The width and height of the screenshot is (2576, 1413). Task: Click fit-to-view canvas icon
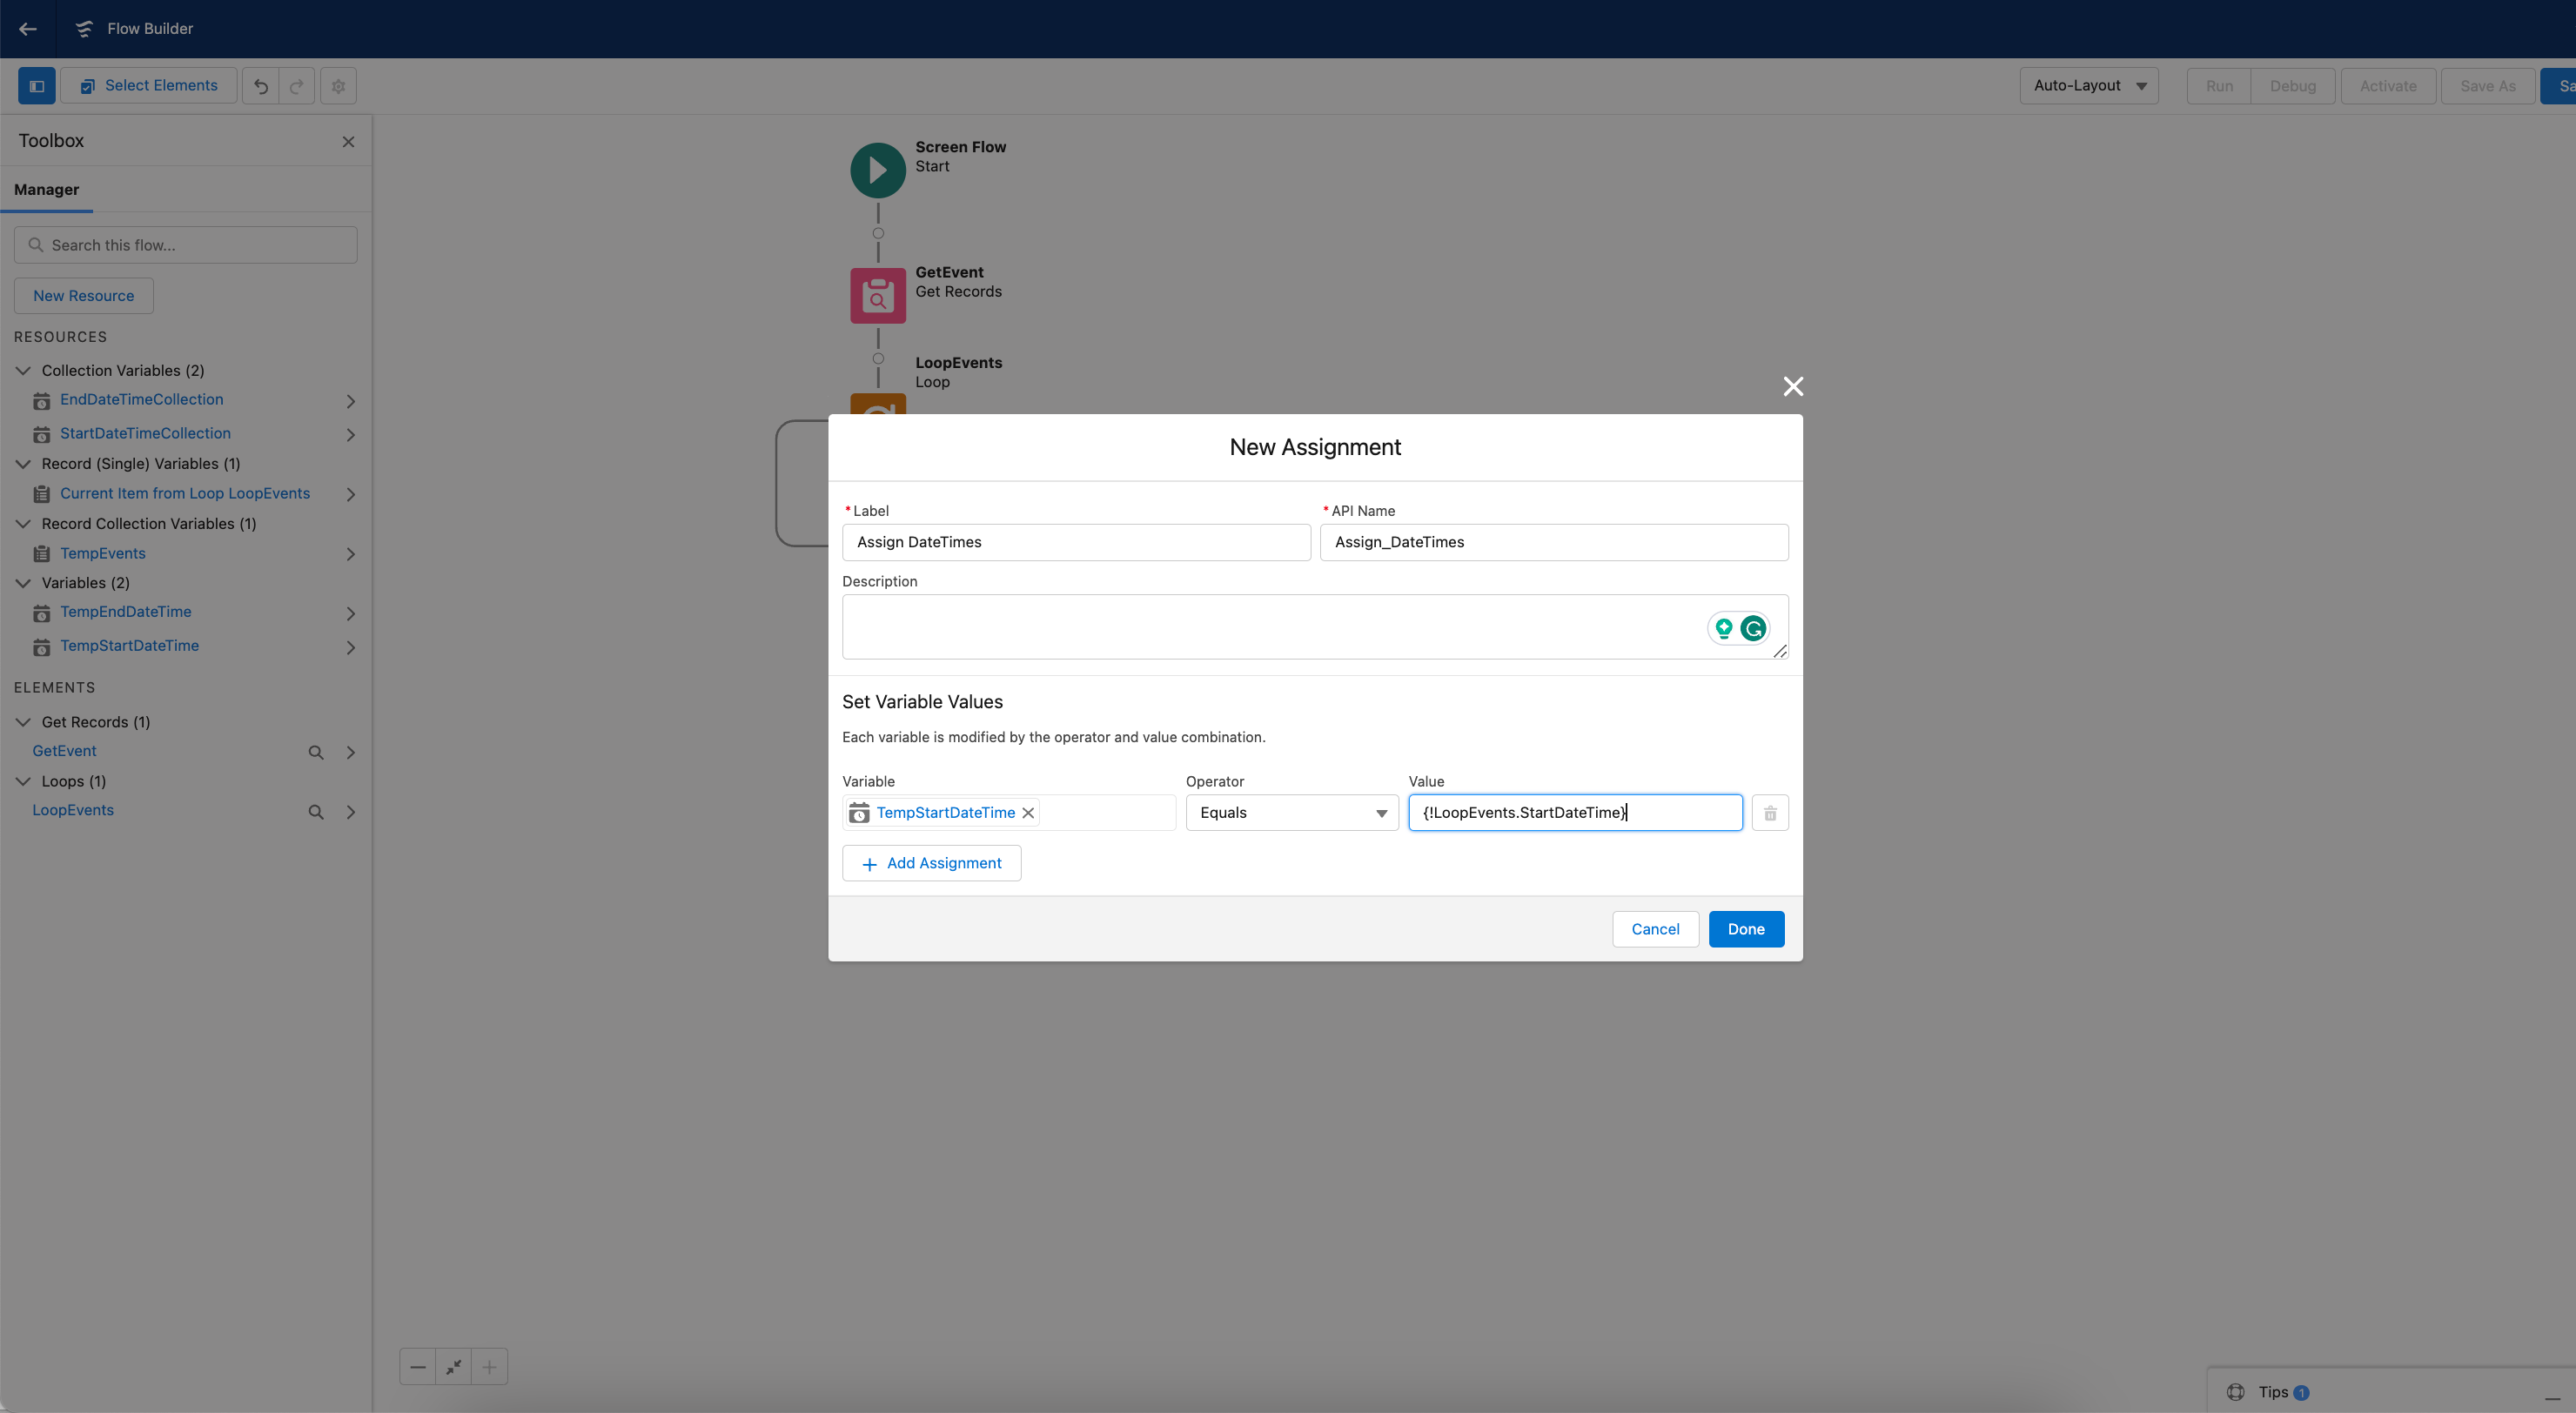[x=454, y=1367]
